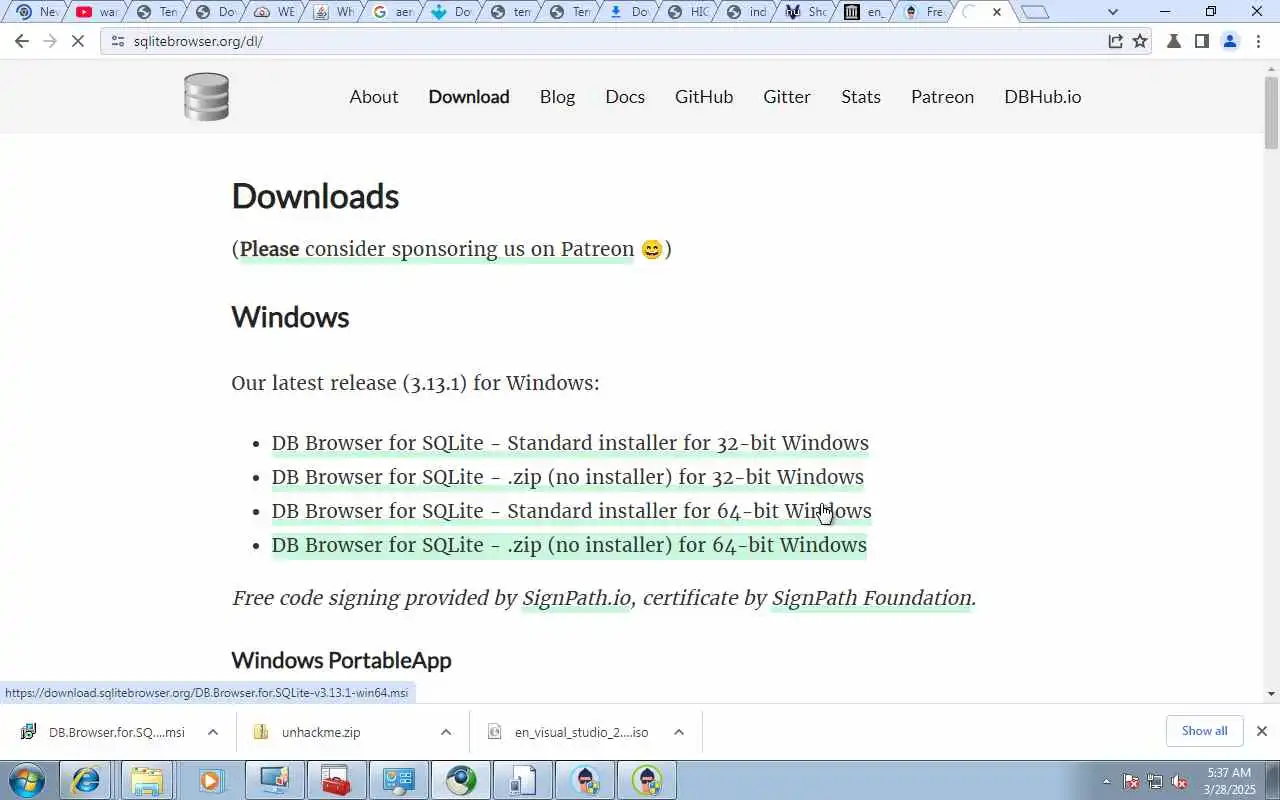Viewport: 1280px width, 800px height.
Task: Open a new browser tab
Action: coord(1036,12)
